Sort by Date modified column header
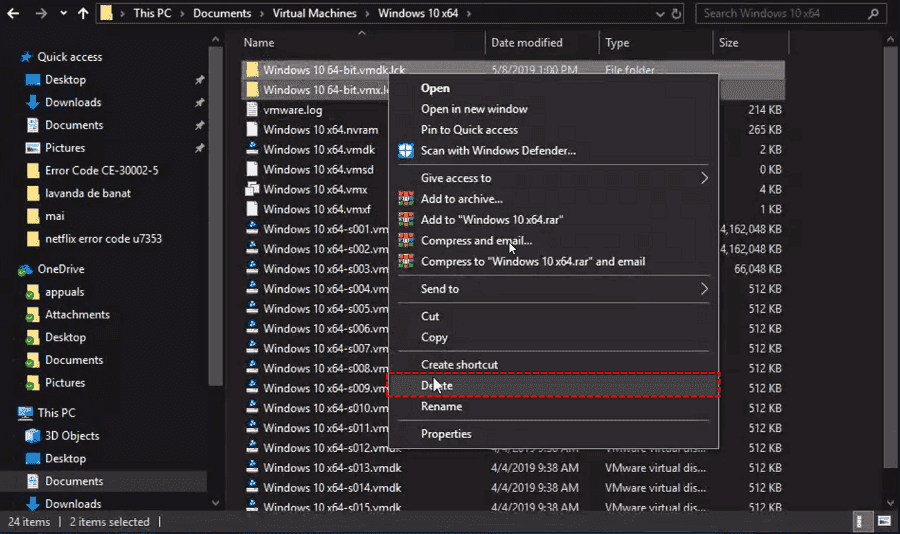This screenshot has height=534, width=900. [526, 42]
